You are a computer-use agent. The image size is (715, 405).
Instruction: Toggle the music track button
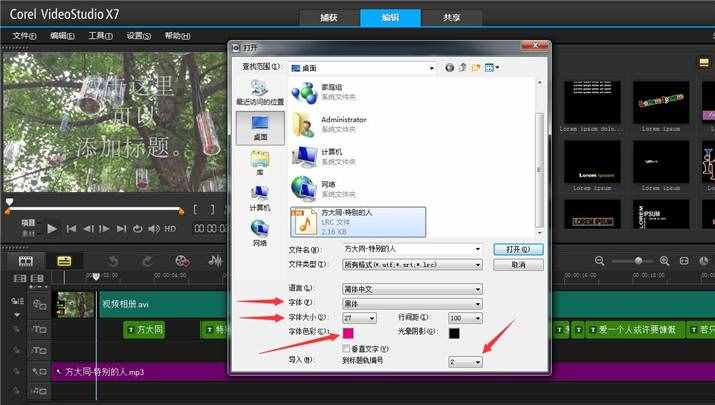pyautogui.click(x=39, y=391)
